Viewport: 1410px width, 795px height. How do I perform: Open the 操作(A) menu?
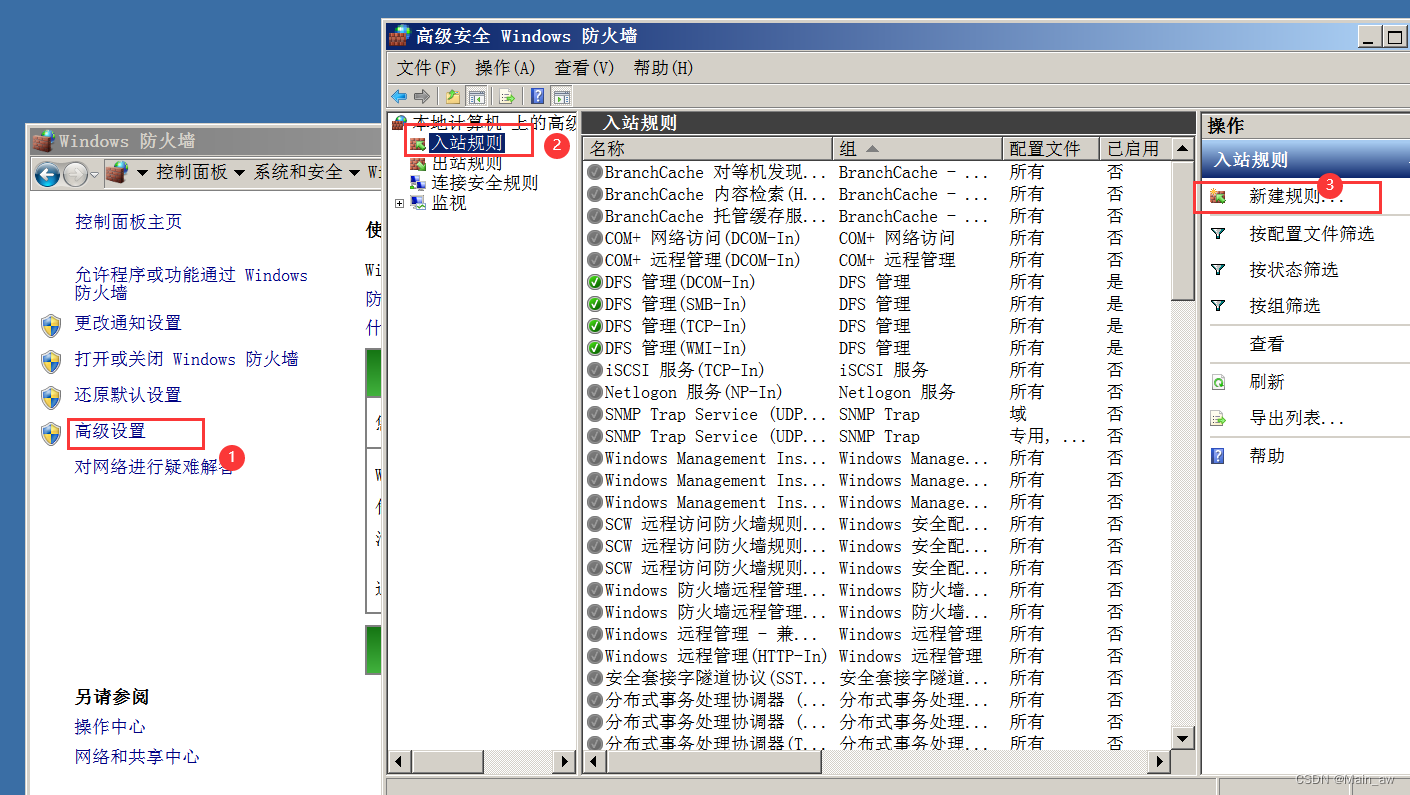click(x=505, y=68)
